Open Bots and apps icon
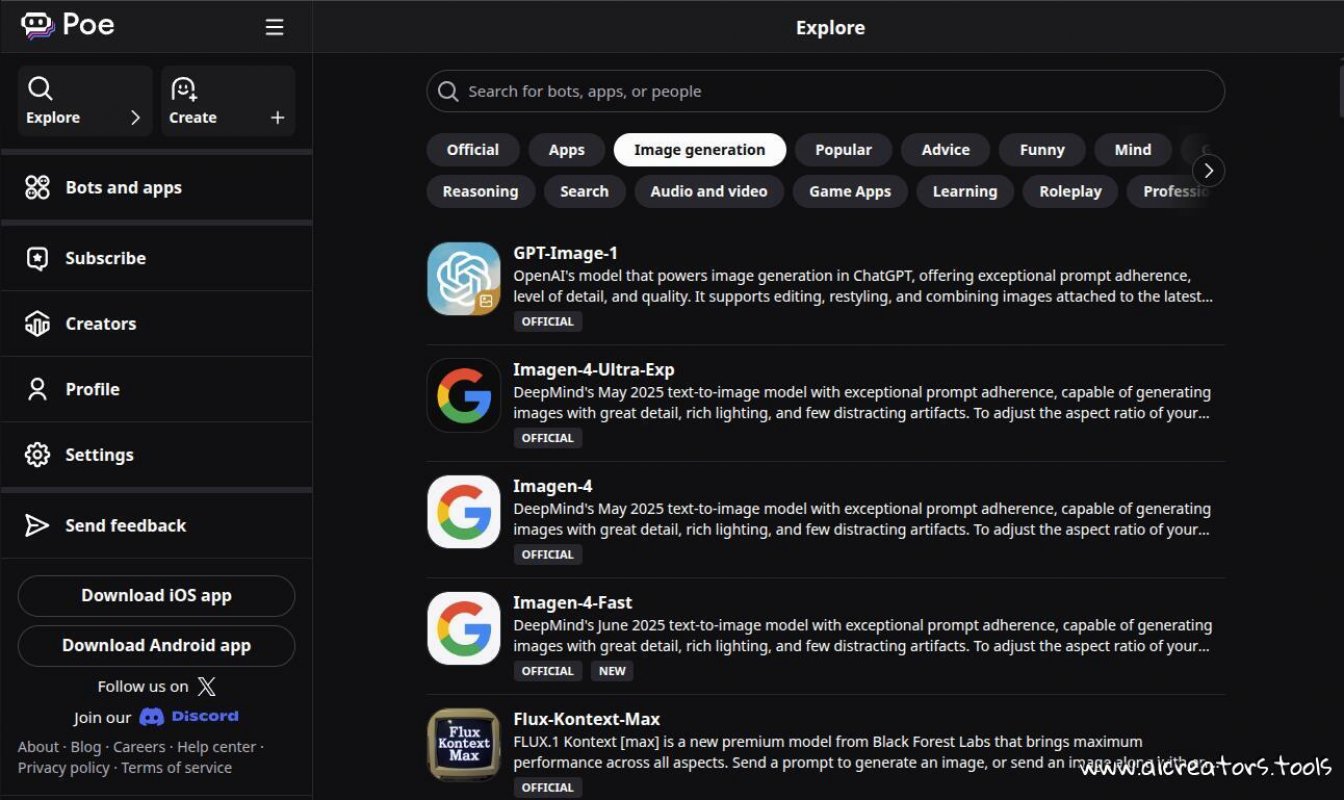This screenshot has height=800, width=1344. [37, 187]
